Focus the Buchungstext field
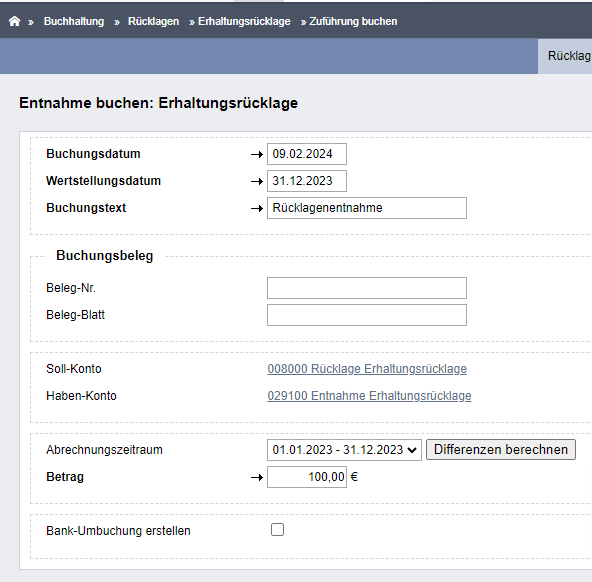The height and width of the screenshot is (582, 592). point(367,208)
